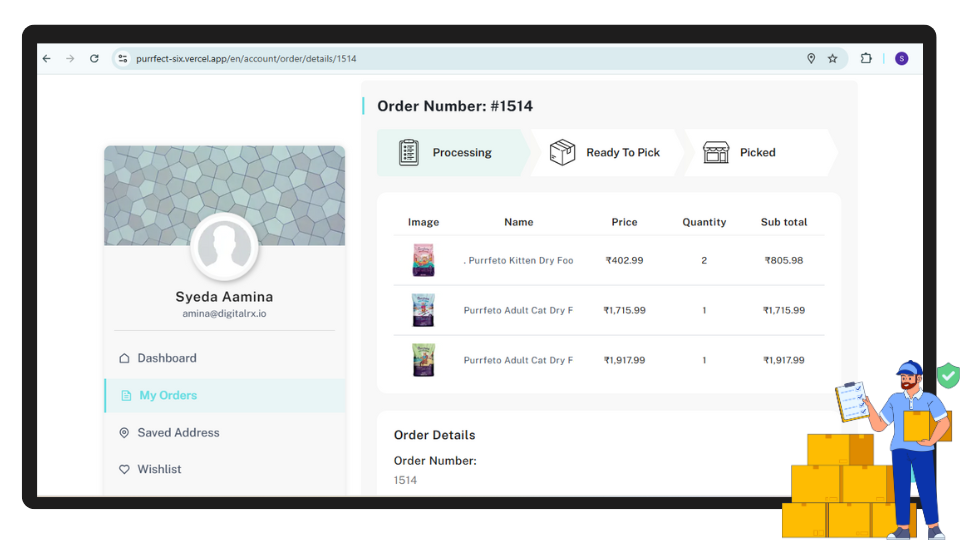The image size is (960, 540).
Task: Click the Sub total column header
Action: [x=784, y=222]
